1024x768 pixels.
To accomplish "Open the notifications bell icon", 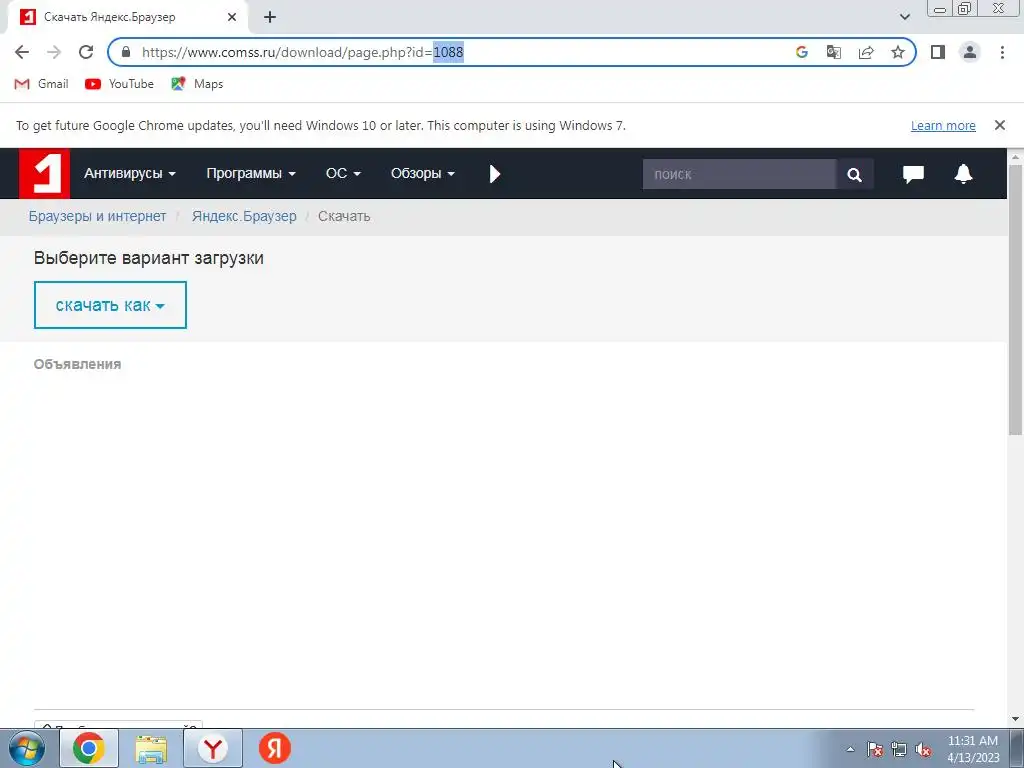I will tap(963, 174).
